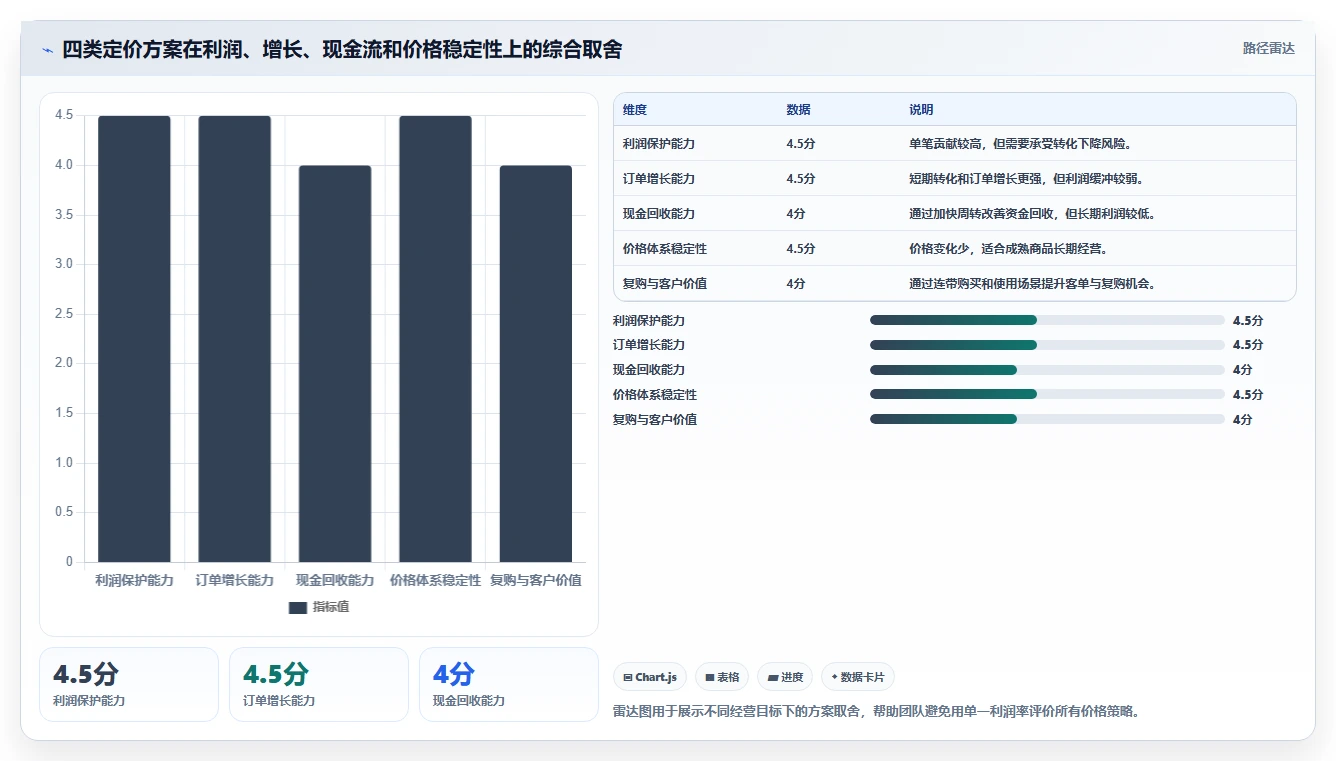This screenshot has height=761, width=1336.
Task: Click the 现金回收能力 x-axis label
Action: pos(335,580)
